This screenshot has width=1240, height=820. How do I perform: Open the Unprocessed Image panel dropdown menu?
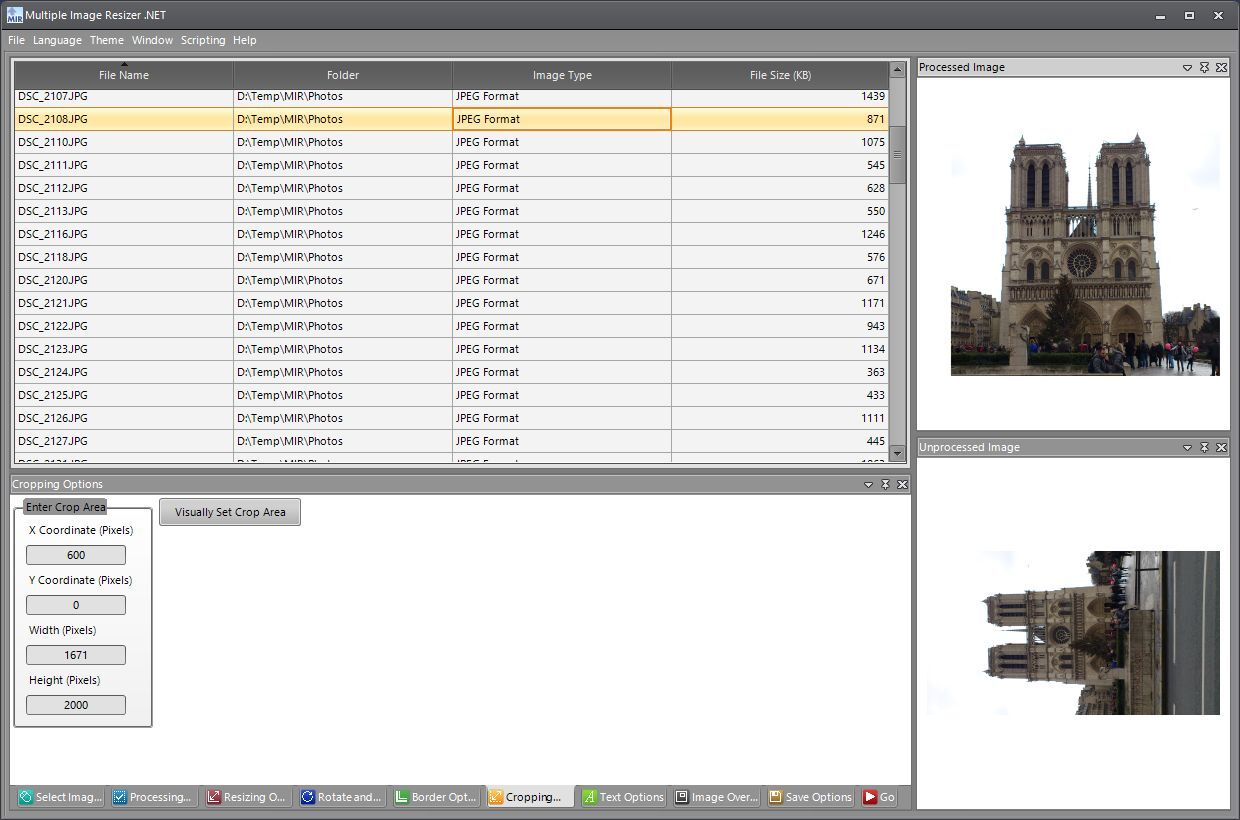coord(1189,447)
